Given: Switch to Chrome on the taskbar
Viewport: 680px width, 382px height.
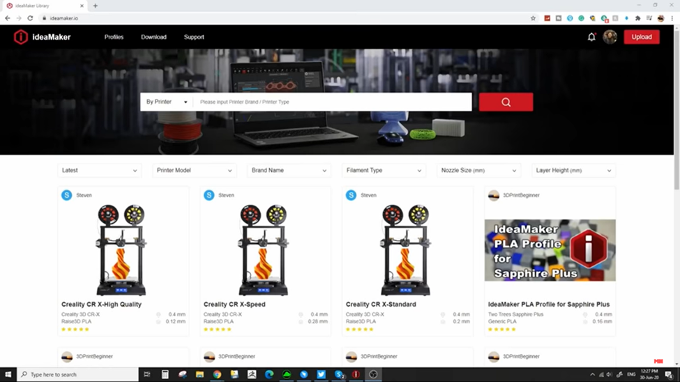Looking at the screenshot, I should 217,374.
